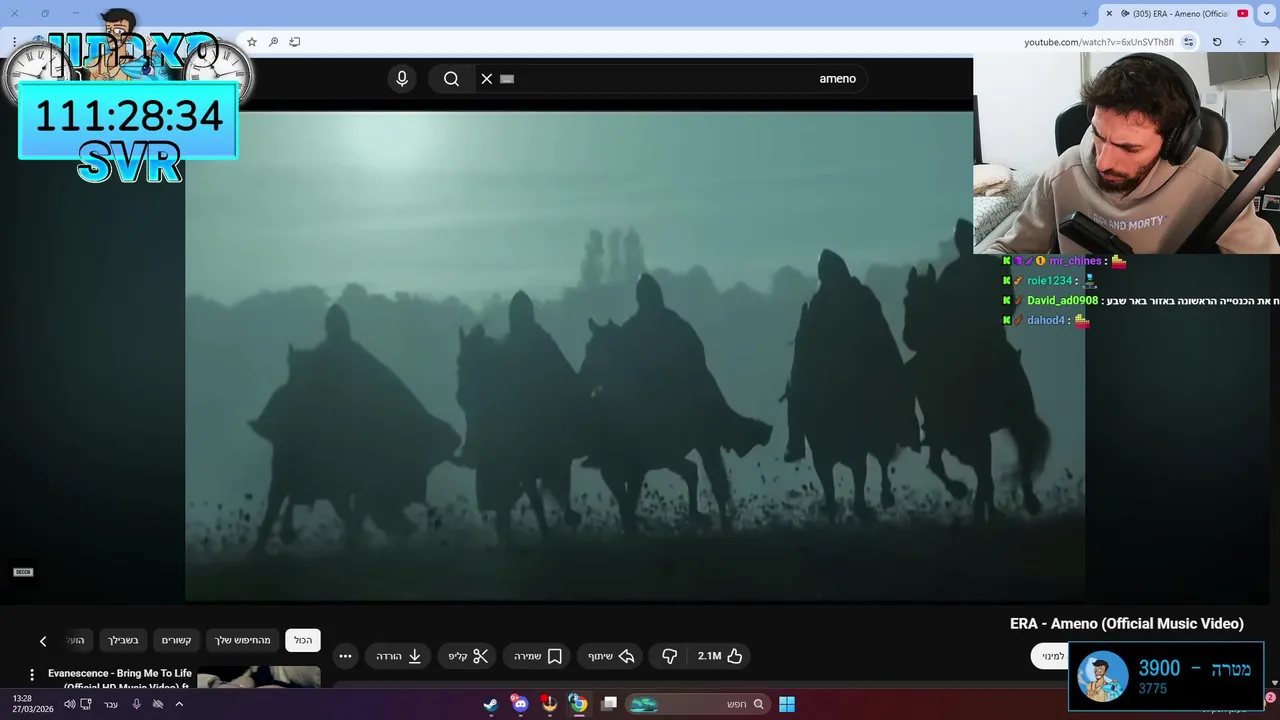This screenshot has width=1280, height=720.
Task: Select the בשבילך filter chip
Action: [124, 640]
